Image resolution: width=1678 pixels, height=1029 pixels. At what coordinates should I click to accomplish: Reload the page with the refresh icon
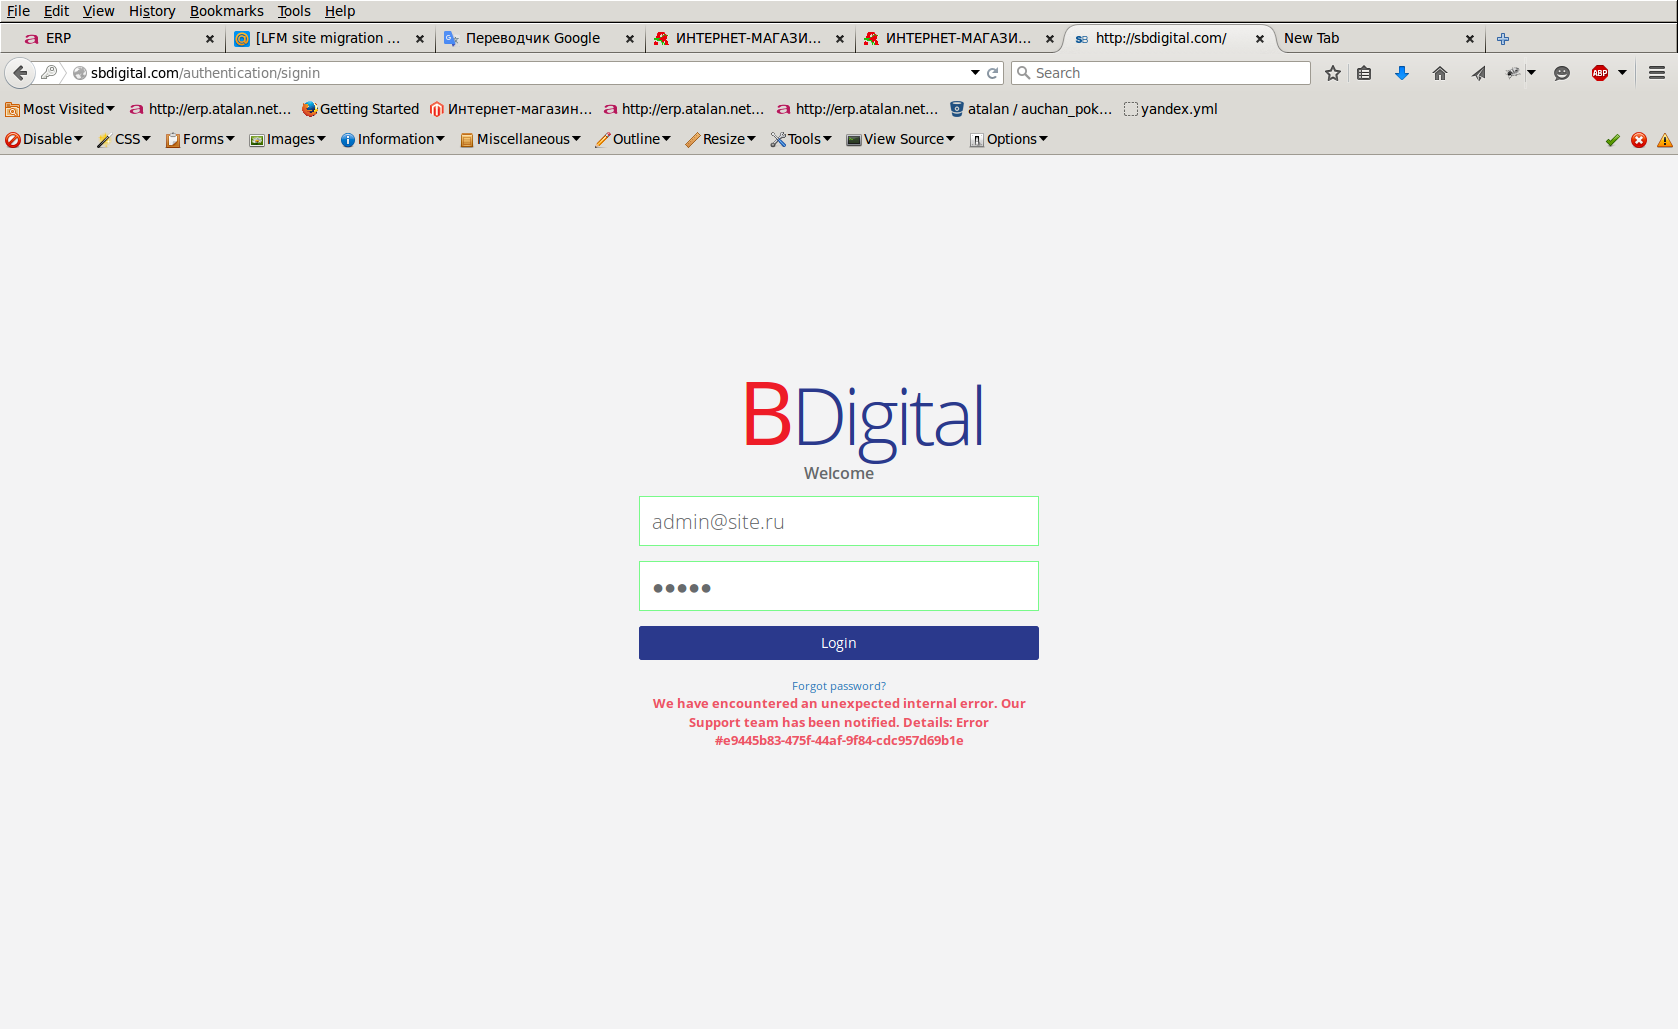tap(993, 73)
